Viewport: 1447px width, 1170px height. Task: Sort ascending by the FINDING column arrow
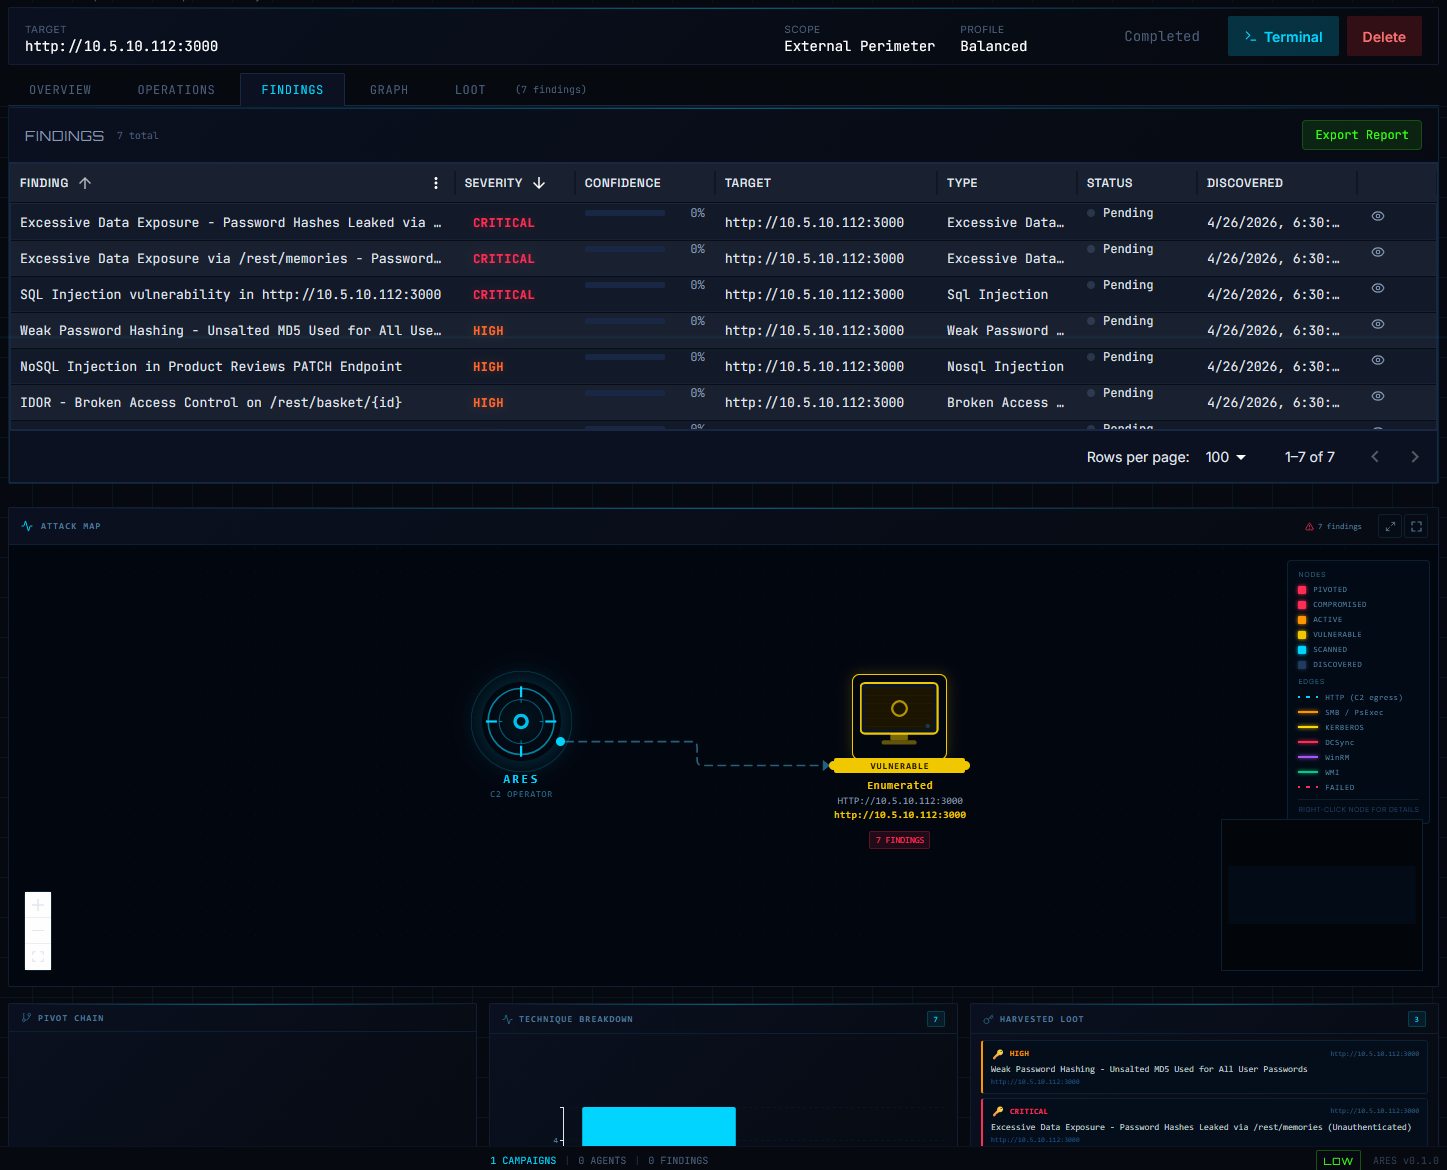click(x=85, y=183)
